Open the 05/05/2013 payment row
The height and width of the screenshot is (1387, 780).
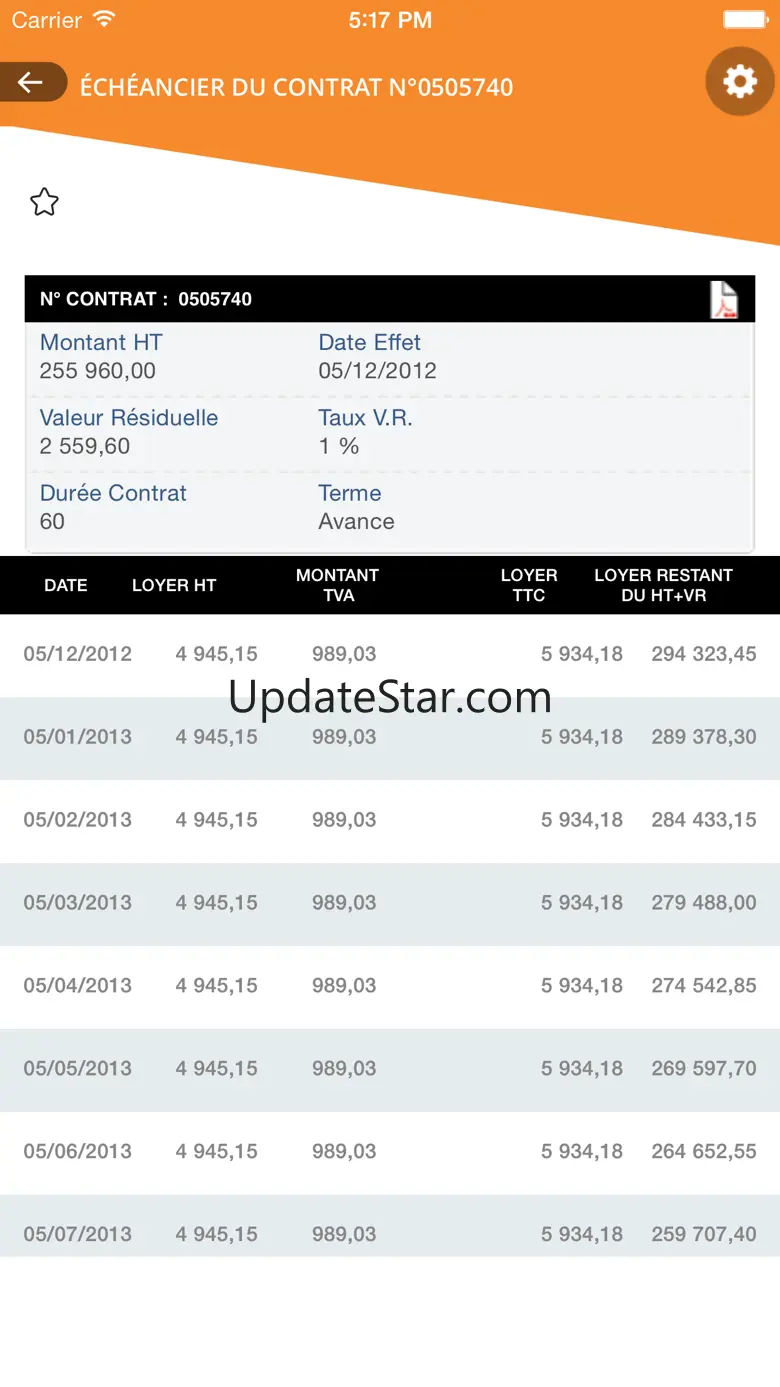[x=390, y=1070]
